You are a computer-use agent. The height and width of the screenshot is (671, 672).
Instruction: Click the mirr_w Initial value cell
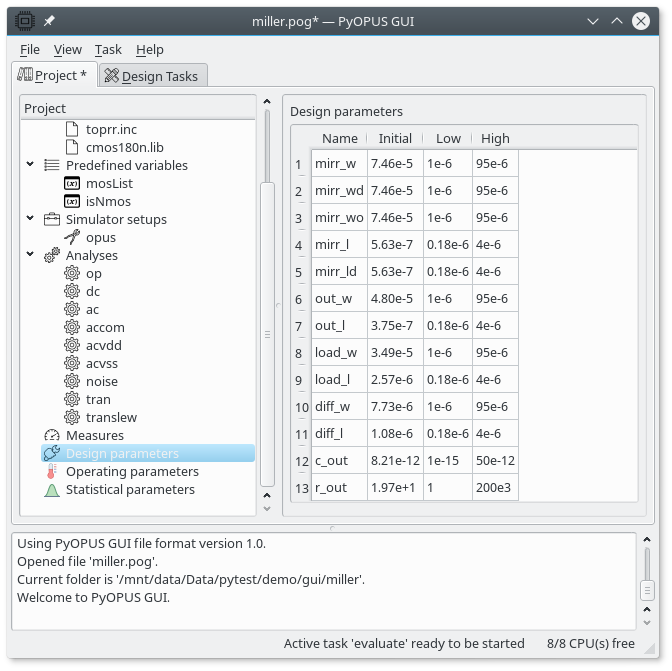tap(395, 163)
